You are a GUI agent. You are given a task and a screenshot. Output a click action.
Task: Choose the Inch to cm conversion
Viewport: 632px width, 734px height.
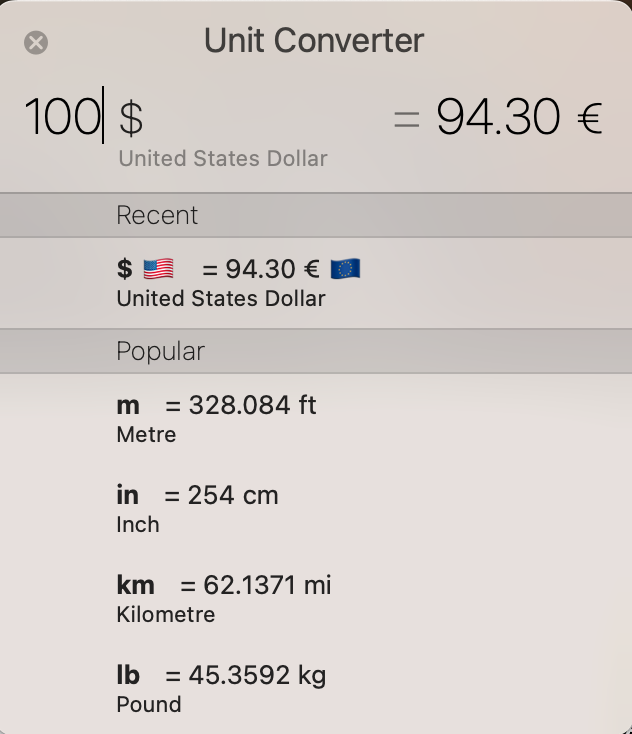(316, 508)
